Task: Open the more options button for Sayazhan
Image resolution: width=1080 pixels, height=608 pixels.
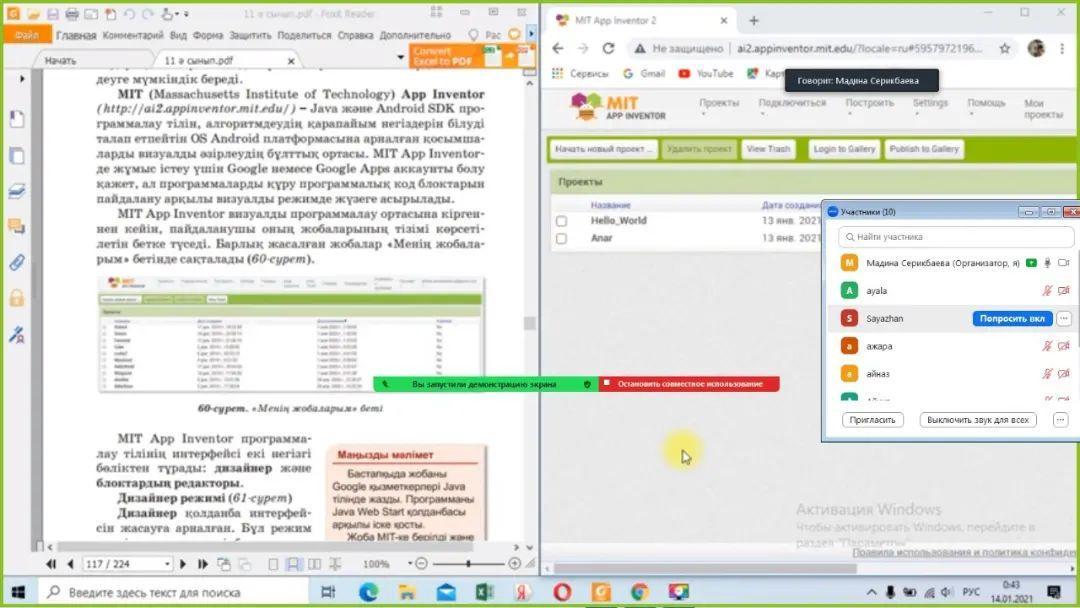Action: pos(1064,319)
